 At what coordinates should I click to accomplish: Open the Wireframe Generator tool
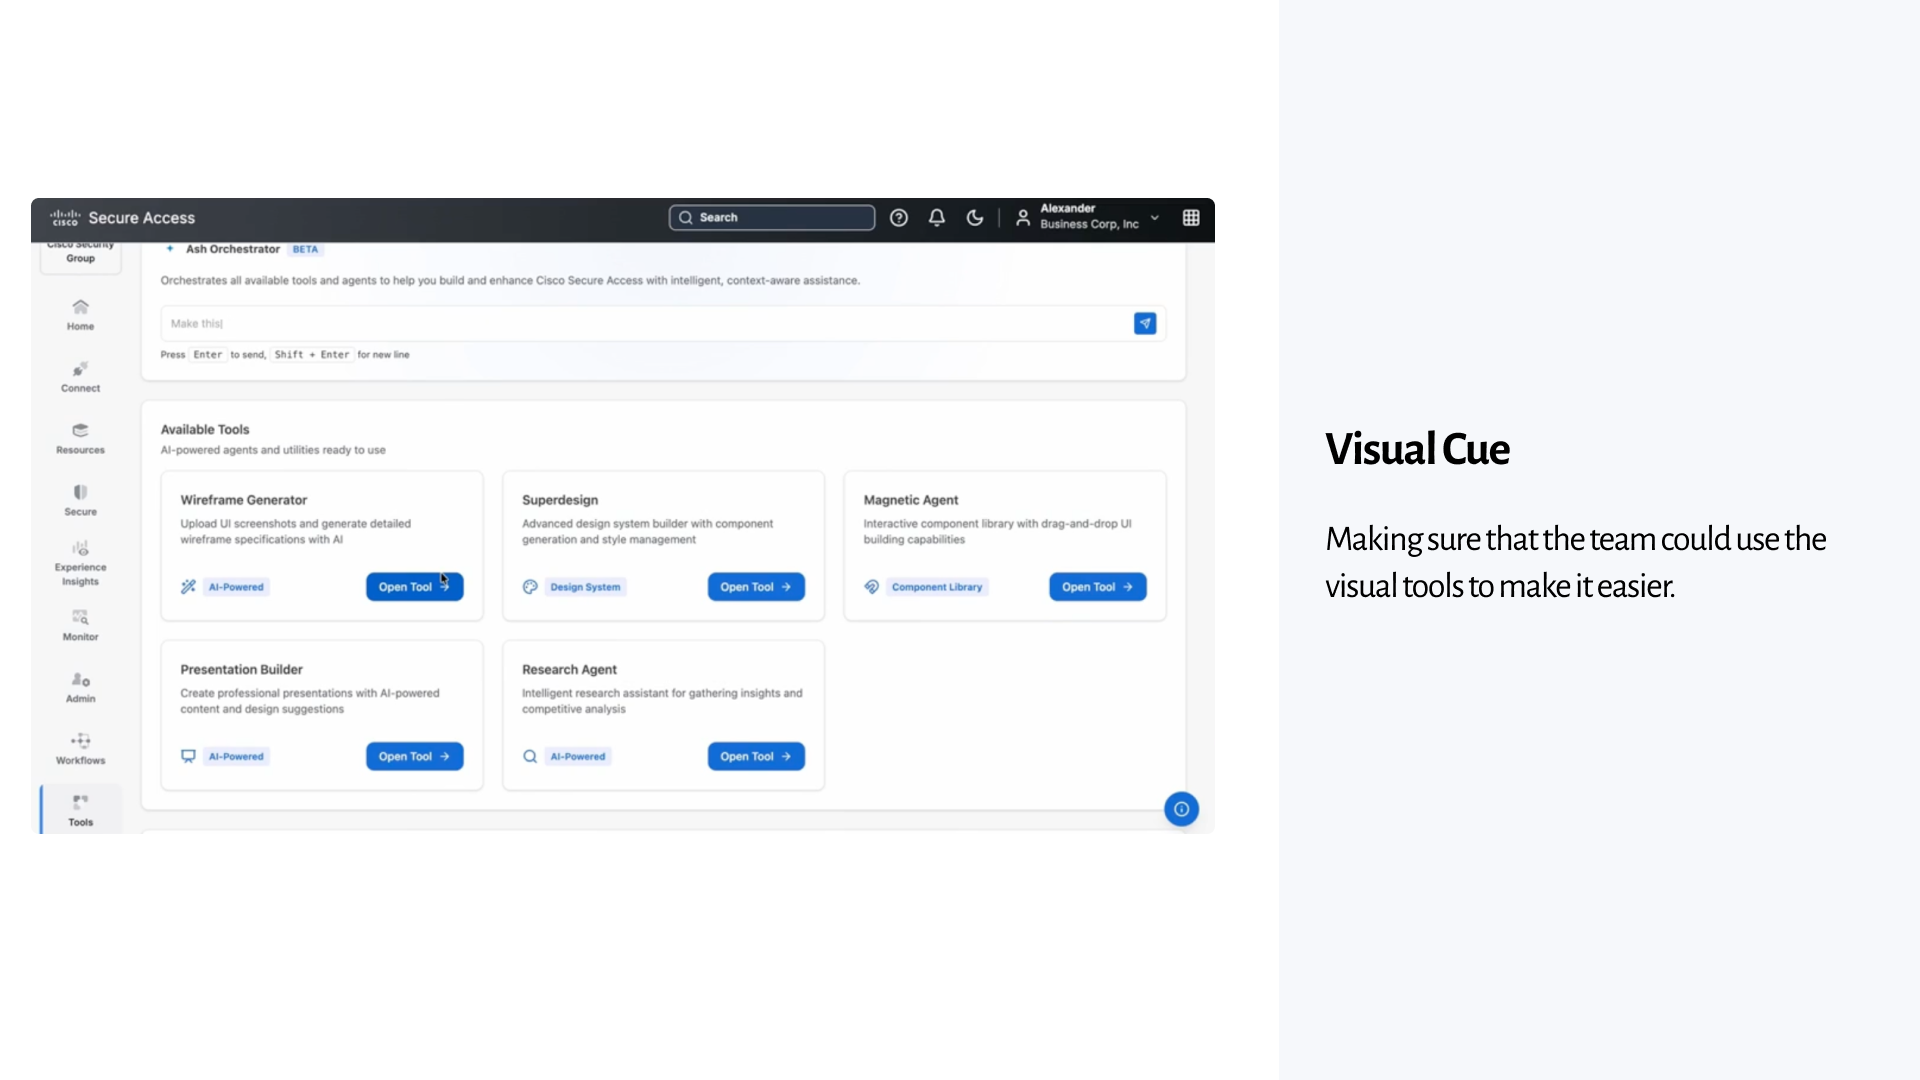tap(414, 587)
